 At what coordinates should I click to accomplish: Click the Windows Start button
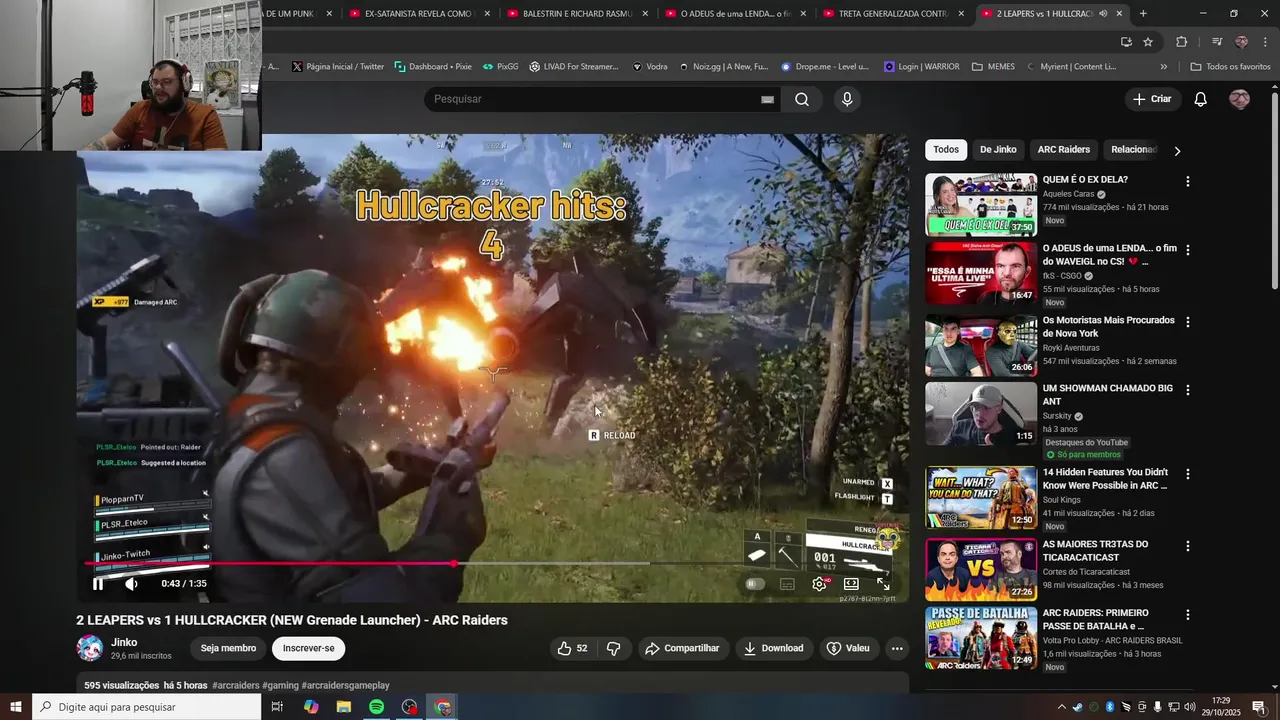(16, 707)
